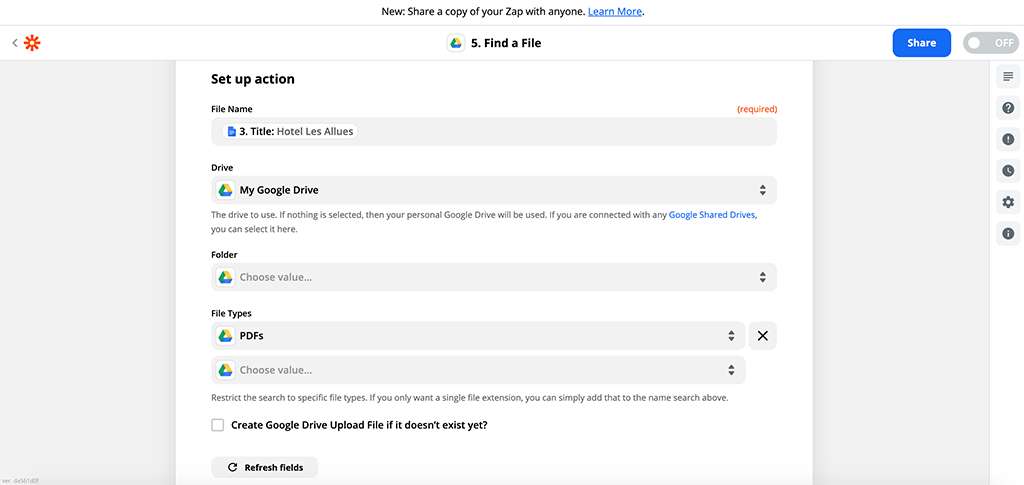
Task: Remove the PDFs file type entry
Action: click(x=762, y=336)
